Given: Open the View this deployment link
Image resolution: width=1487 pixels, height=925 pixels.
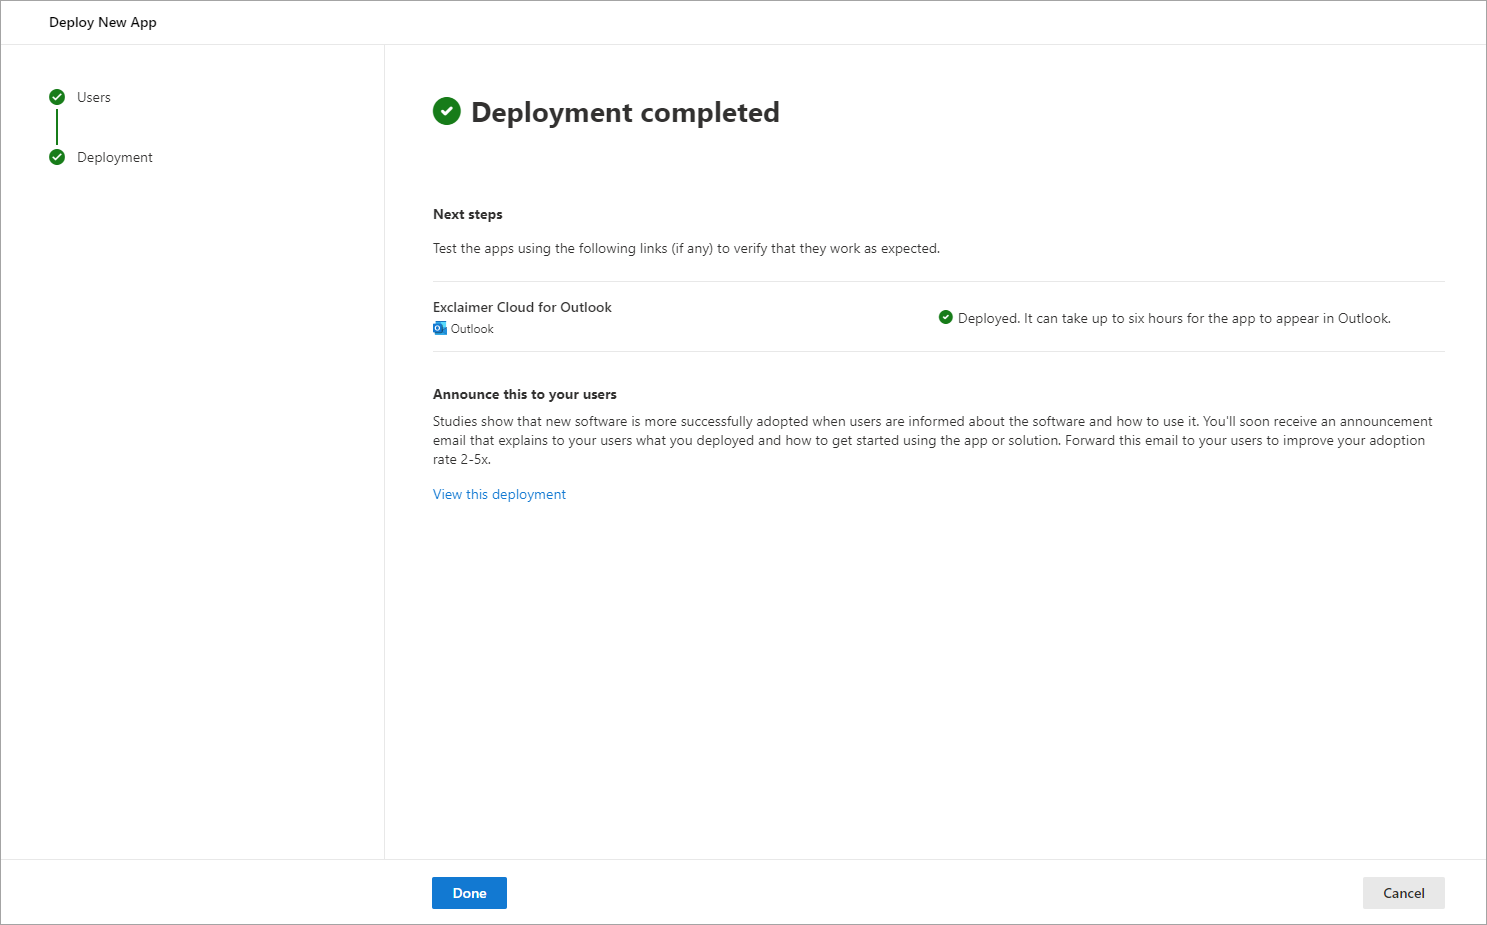Looking at the screenshot, I should click(499, 494).
